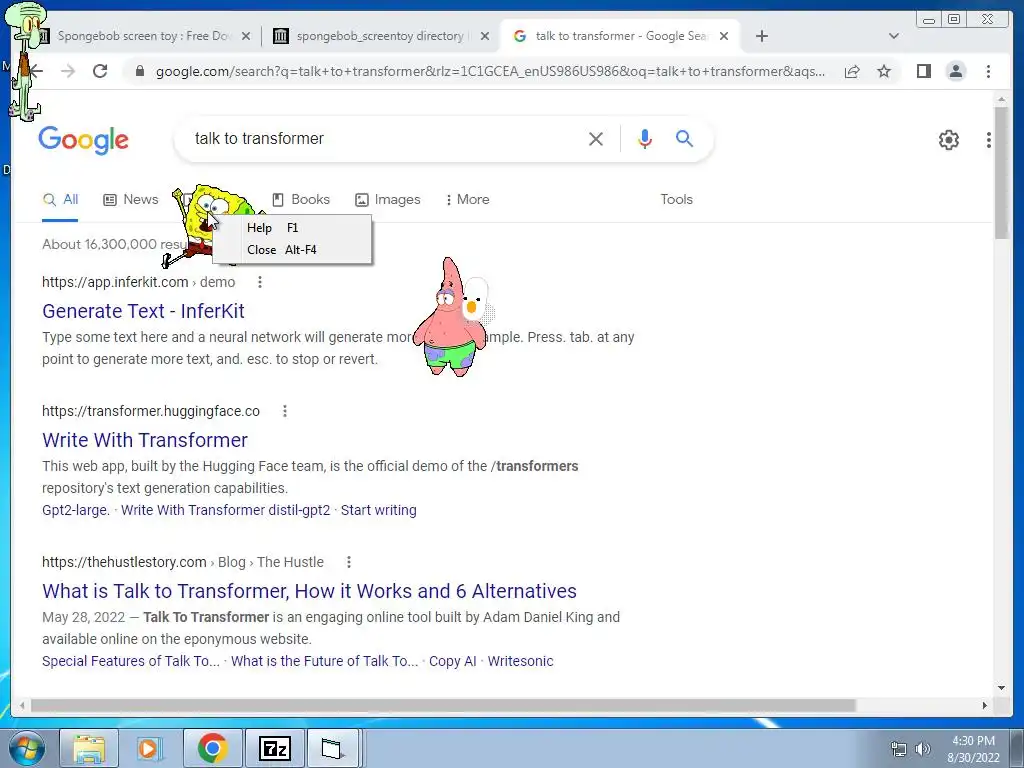Open the Windows Start orb
The image size is (1024, 768).
[27, 748]
